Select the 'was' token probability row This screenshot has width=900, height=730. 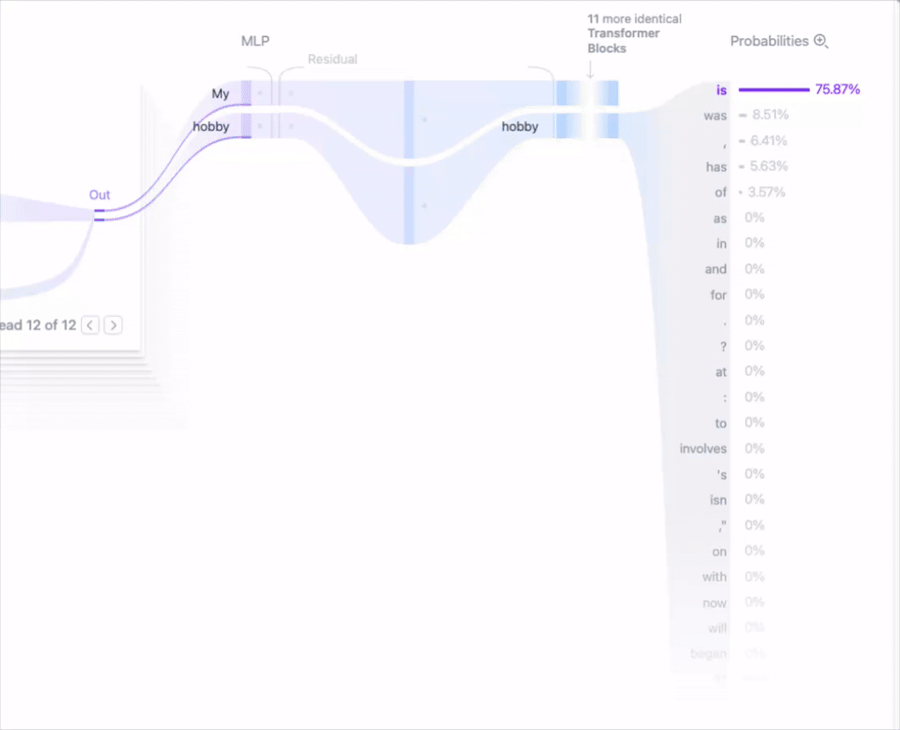click(746, 115)
